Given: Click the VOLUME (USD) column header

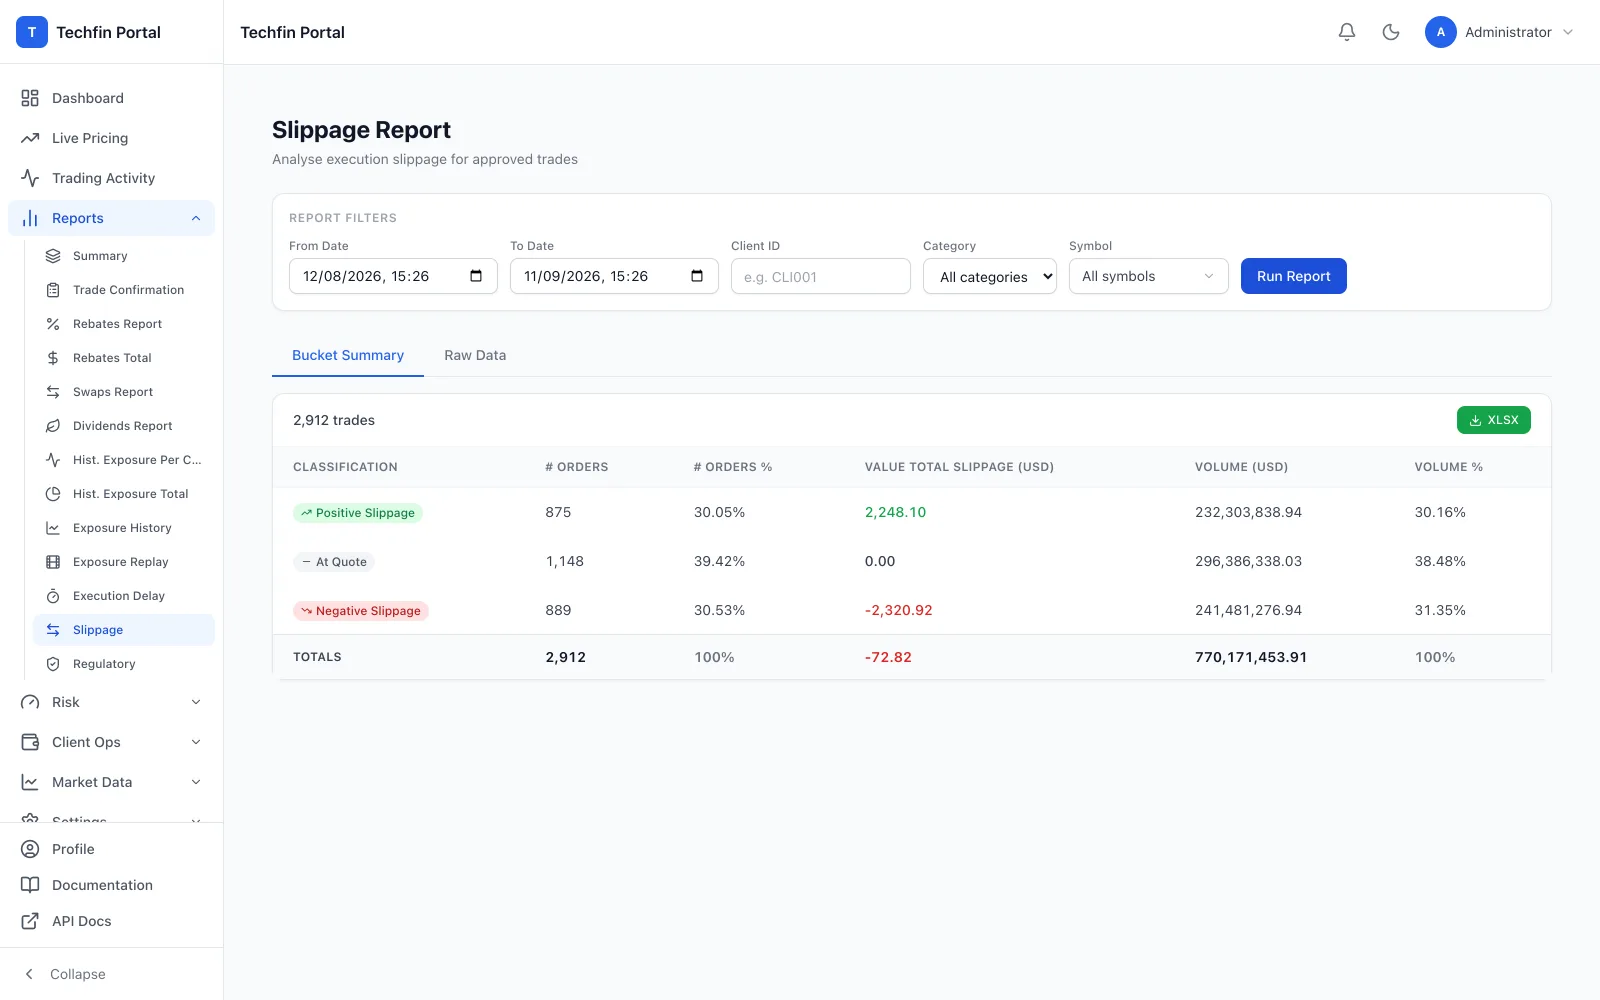Looking at the screenshot, I should click(x=1241, y=467).
